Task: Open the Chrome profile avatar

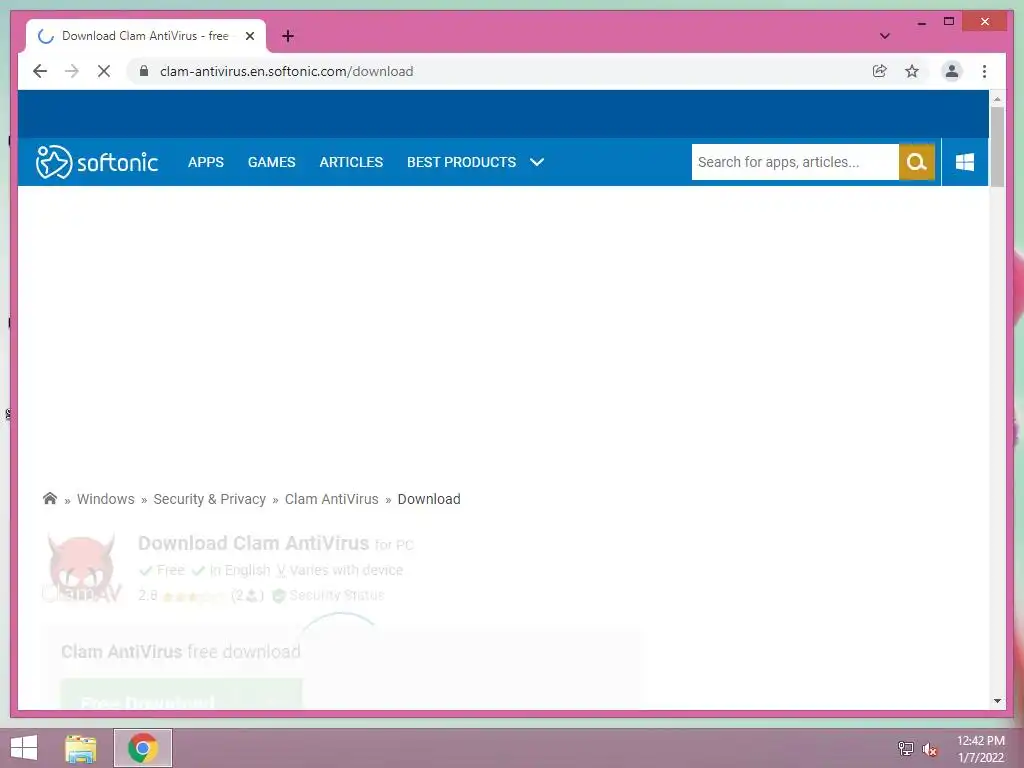Action: 952,71
